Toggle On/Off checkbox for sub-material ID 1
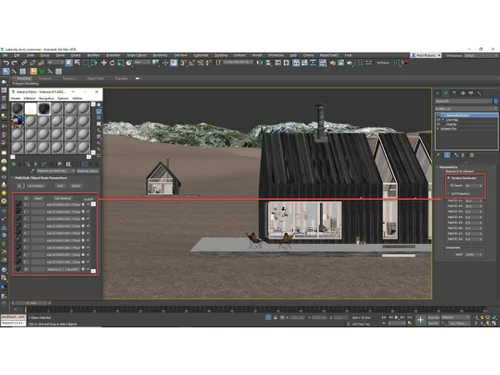The image size is (500, 375). [88, 204]
